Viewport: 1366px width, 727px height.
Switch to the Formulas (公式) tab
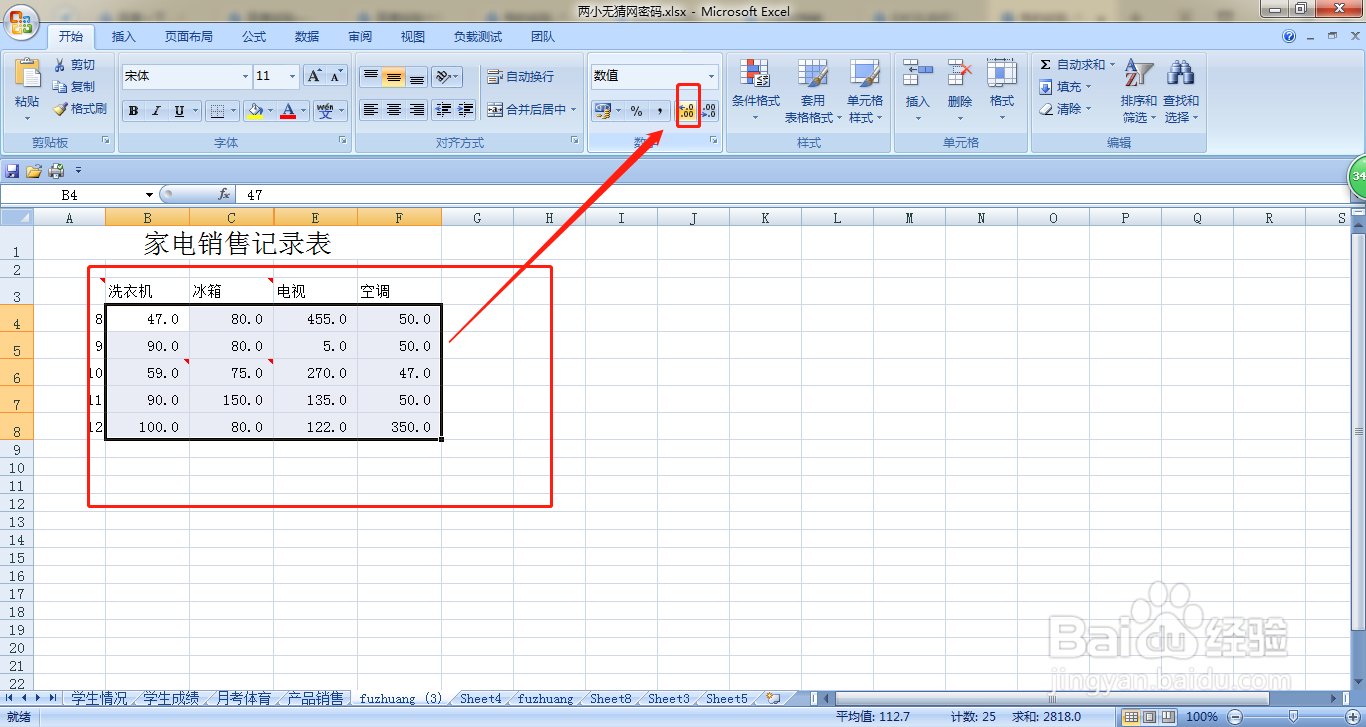point(254,37)
